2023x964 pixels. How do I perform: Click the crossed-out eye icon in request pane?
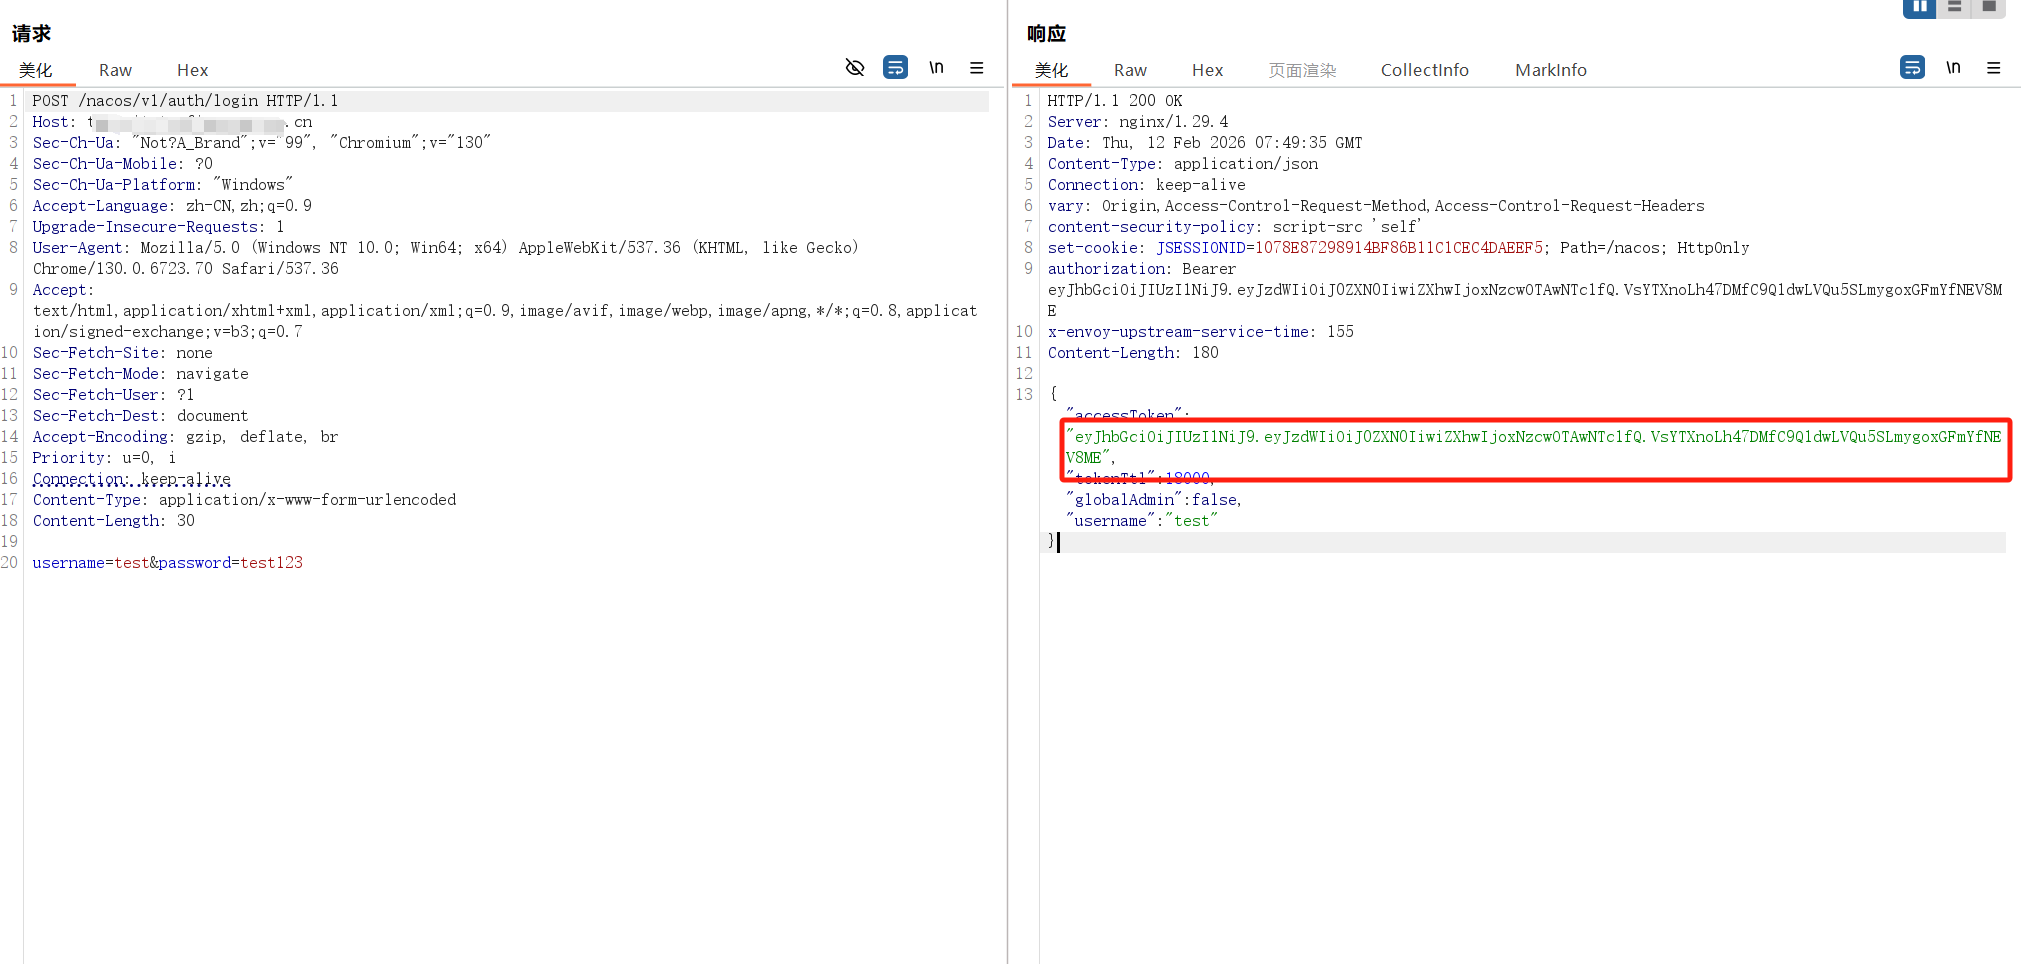[854, 68]
